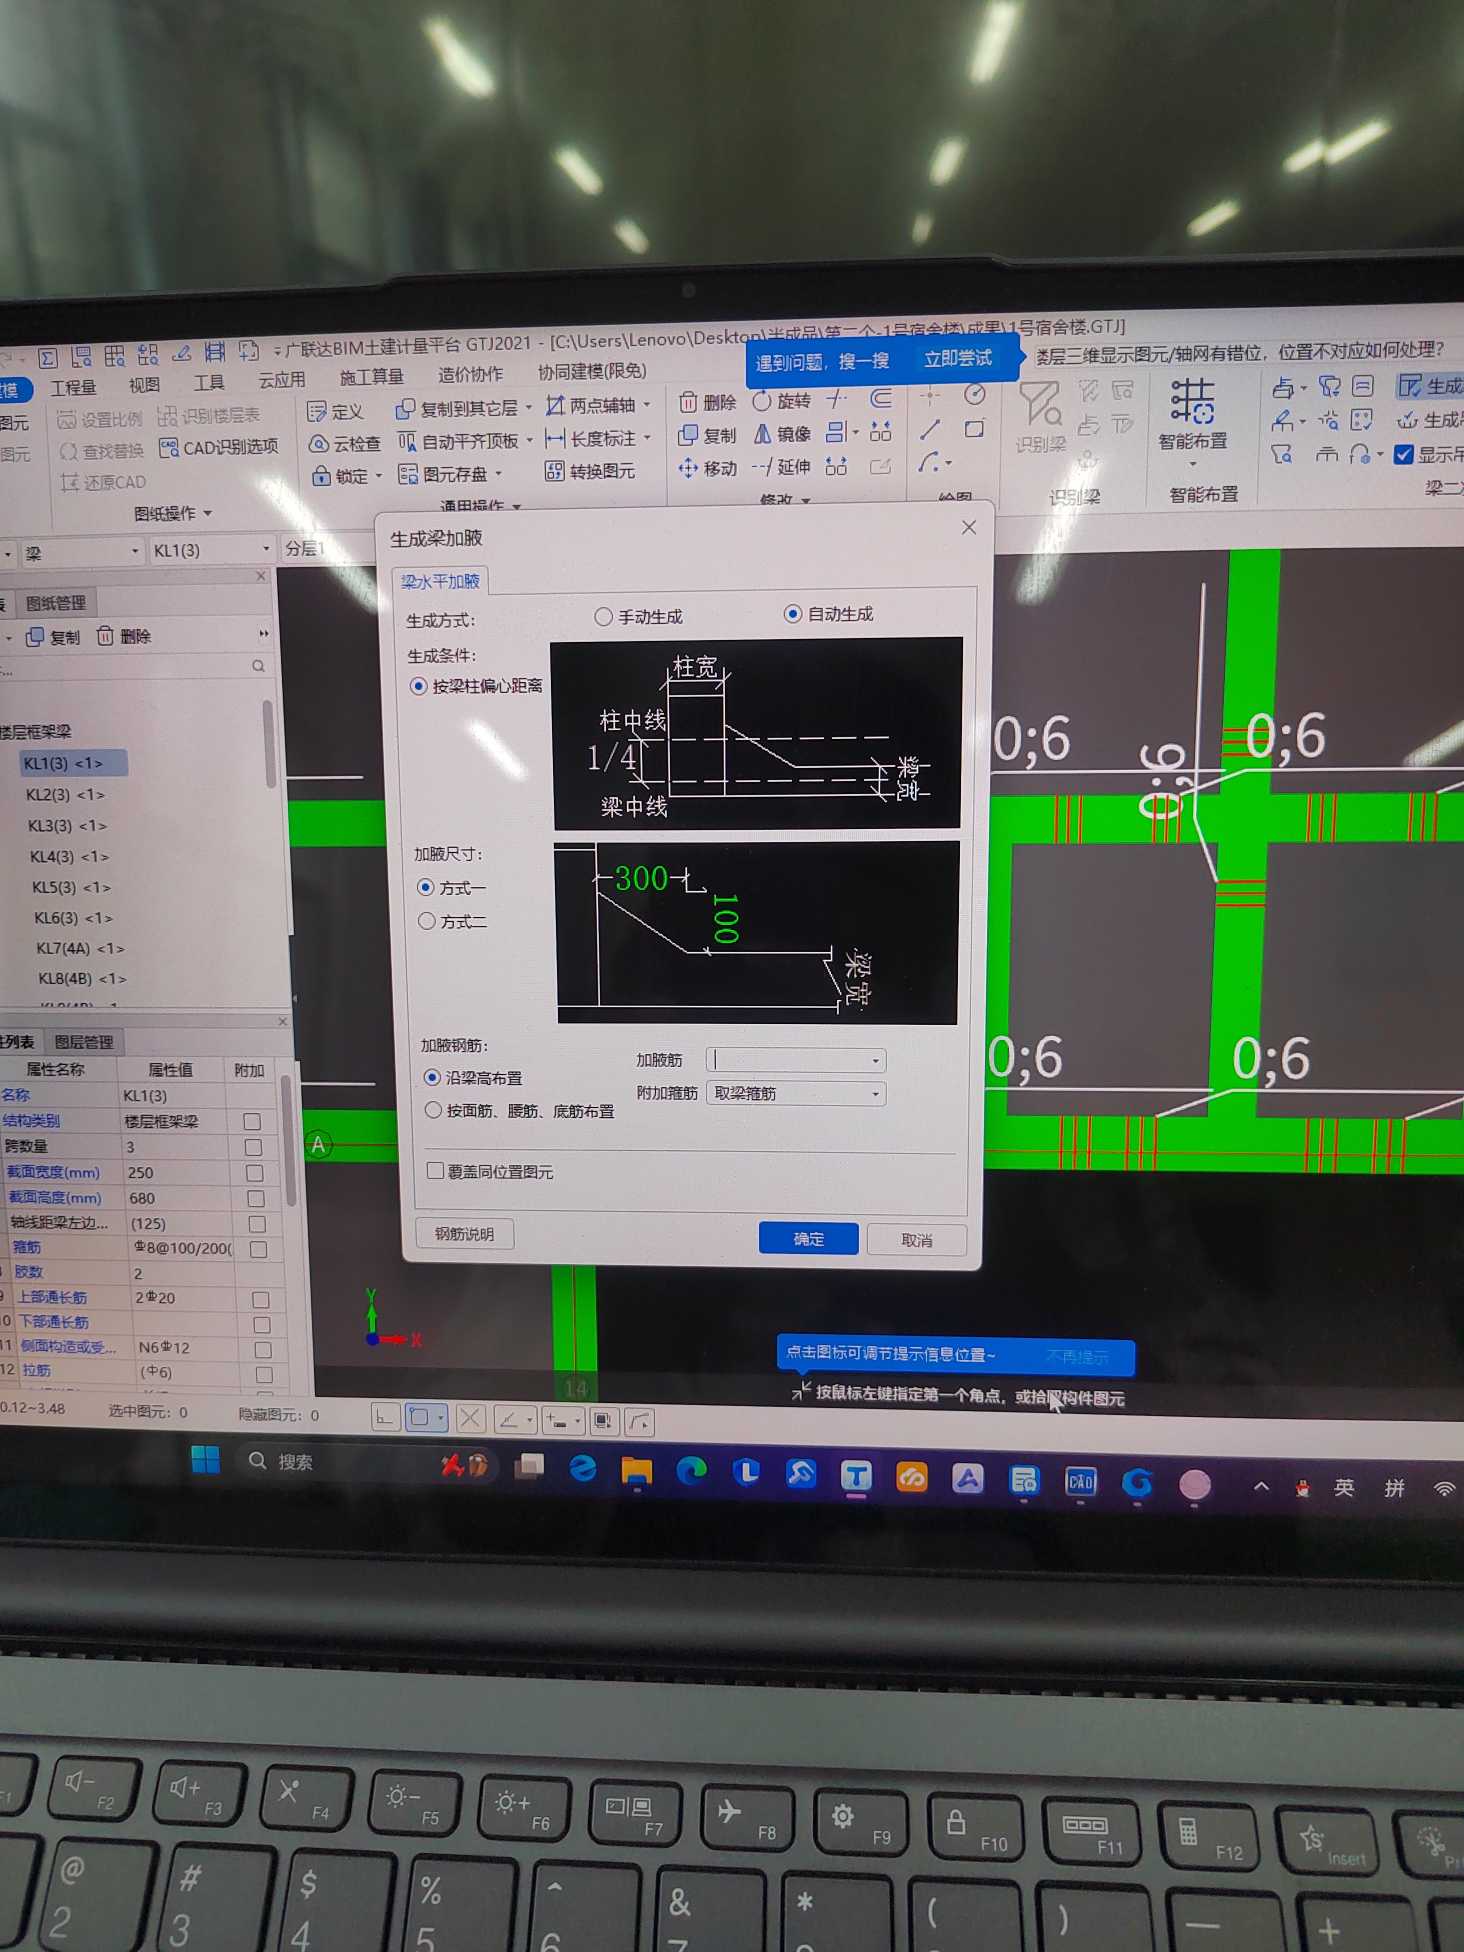Viewport: 1464px width, 1952px height.
Task: Select the 两点辅轴 two-point auxiliary axis tool
Action: 590,405
